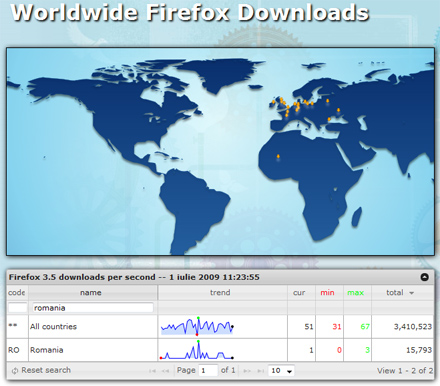440x386 pixels.
Task: Click the All countries trend sparkline
Action: tap(197, 326)
